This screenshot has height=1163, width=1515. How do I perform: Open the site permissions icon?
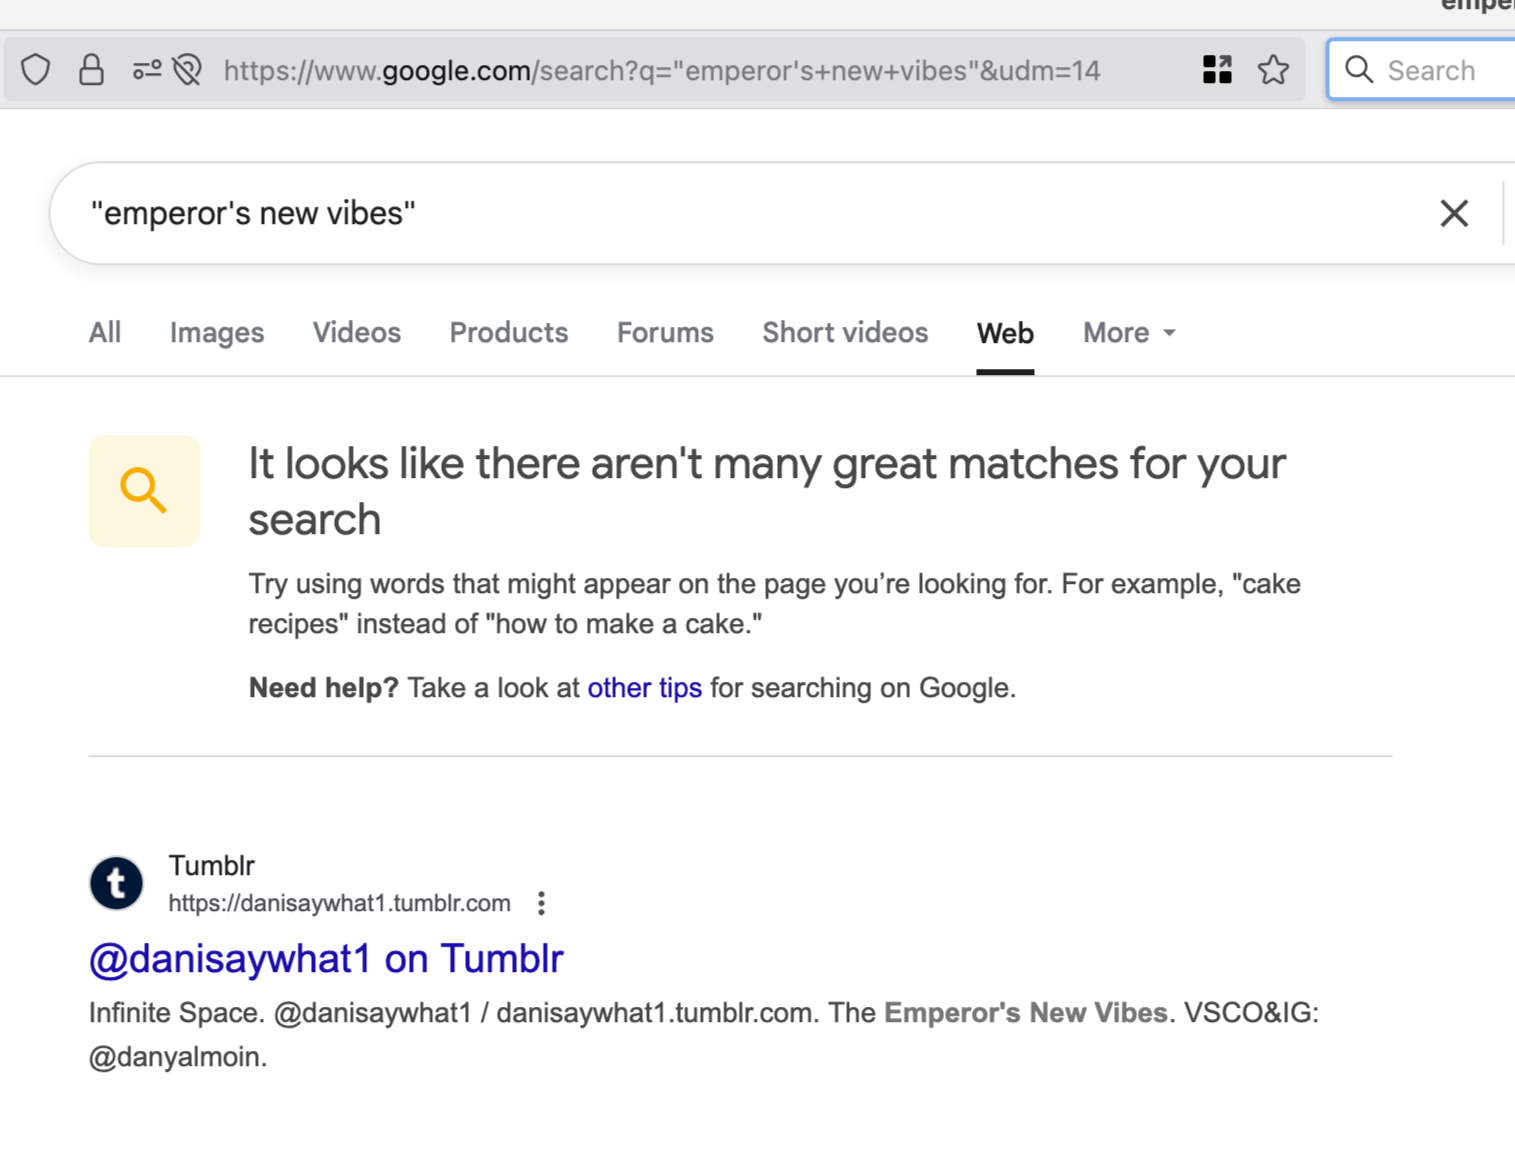point(146,70)
